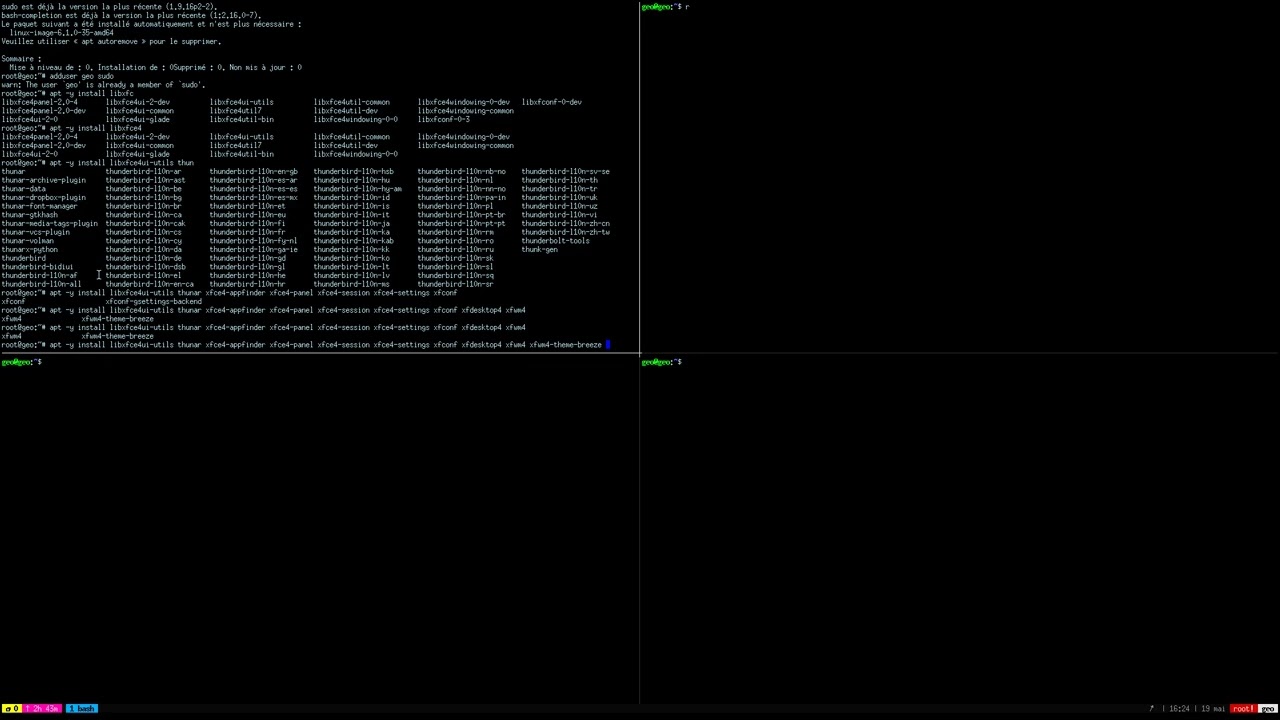Screen dimensions: 1280x720
Task: Click 'thunar-dropbox-plugin' completion entry
Action: click(x=43, y=198)
